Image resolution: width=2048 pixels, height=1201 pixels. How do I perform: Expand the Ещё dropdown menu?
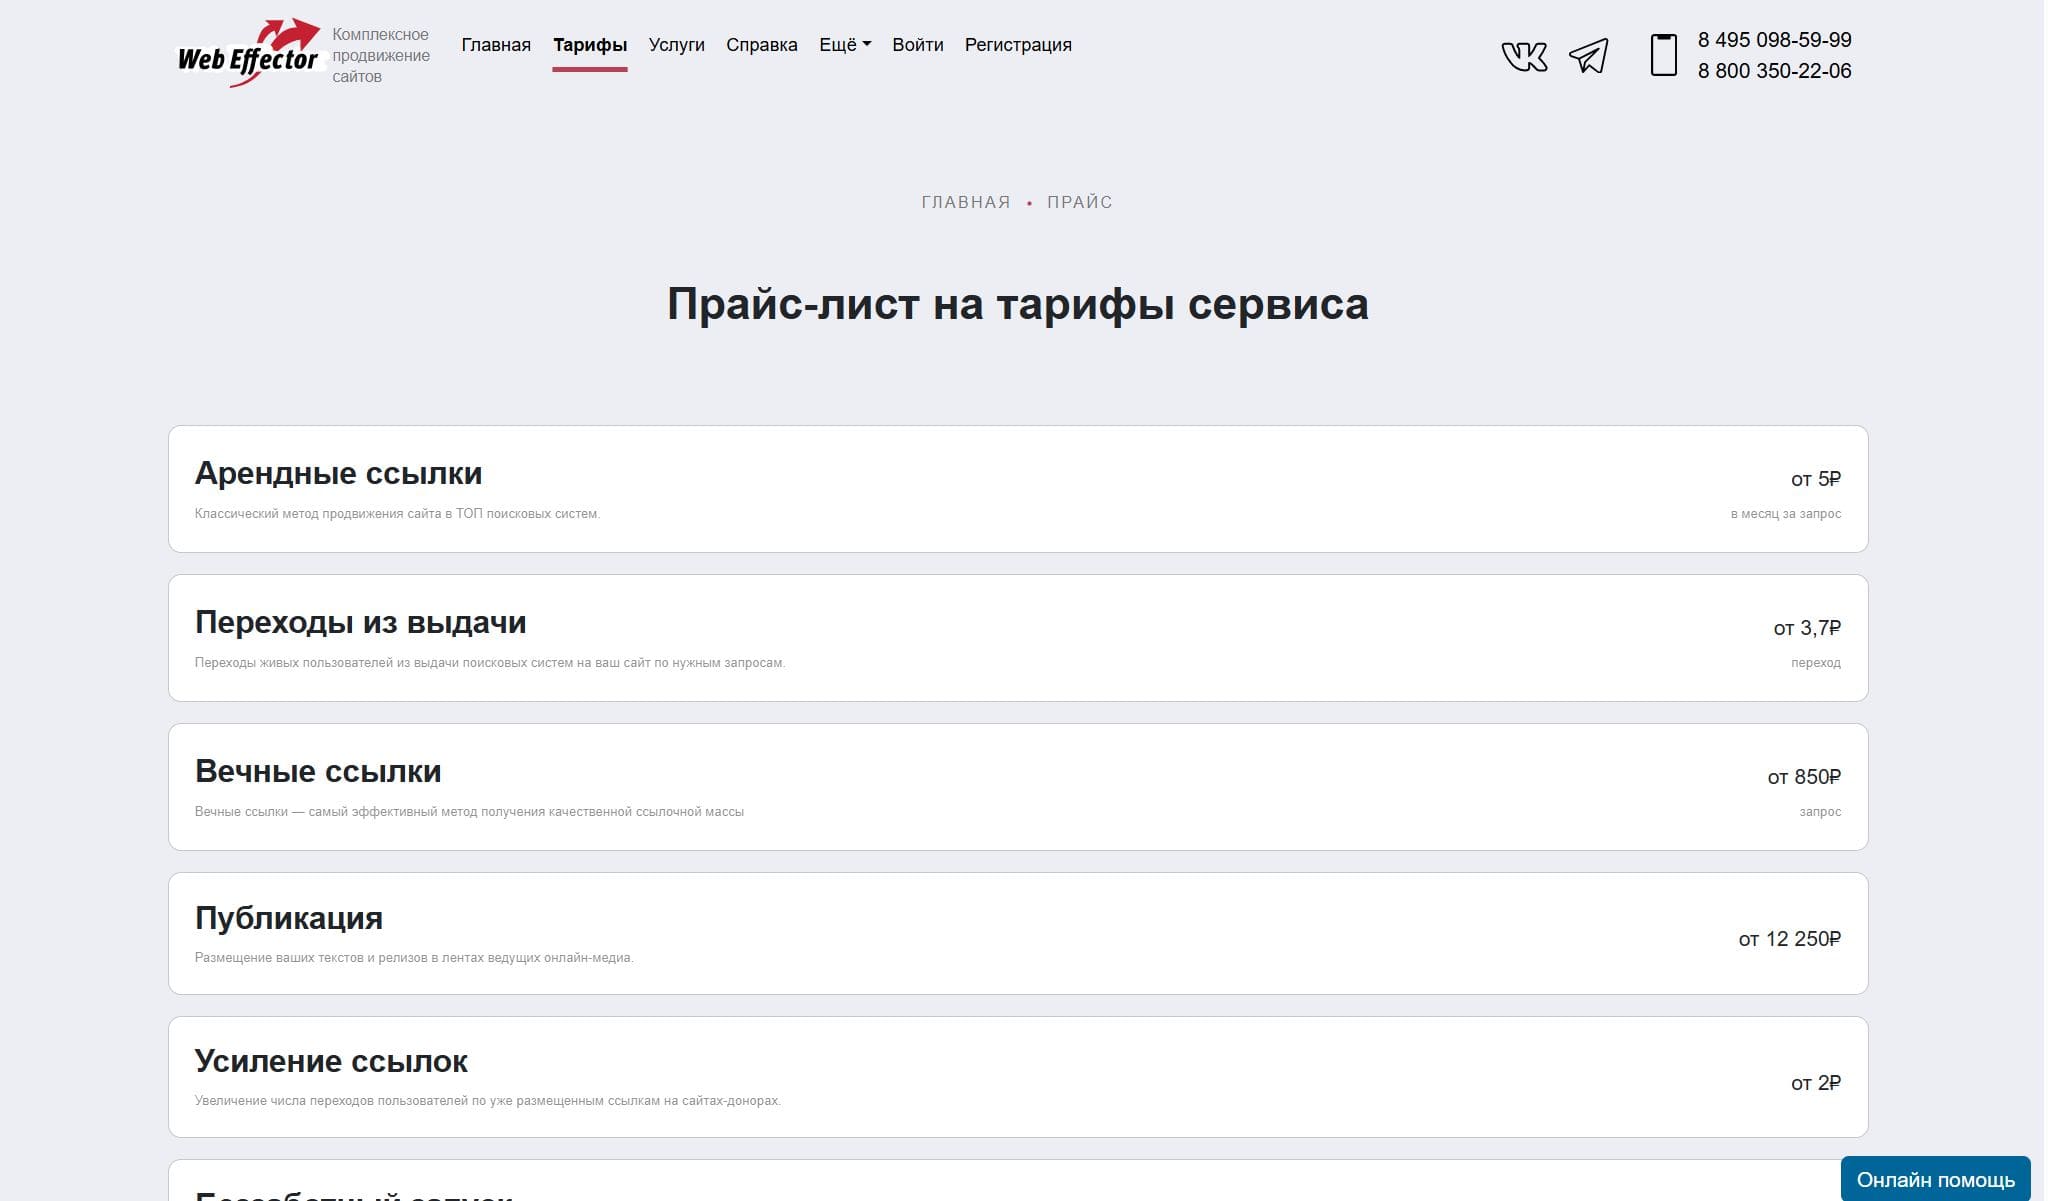[x=844, y=45]
